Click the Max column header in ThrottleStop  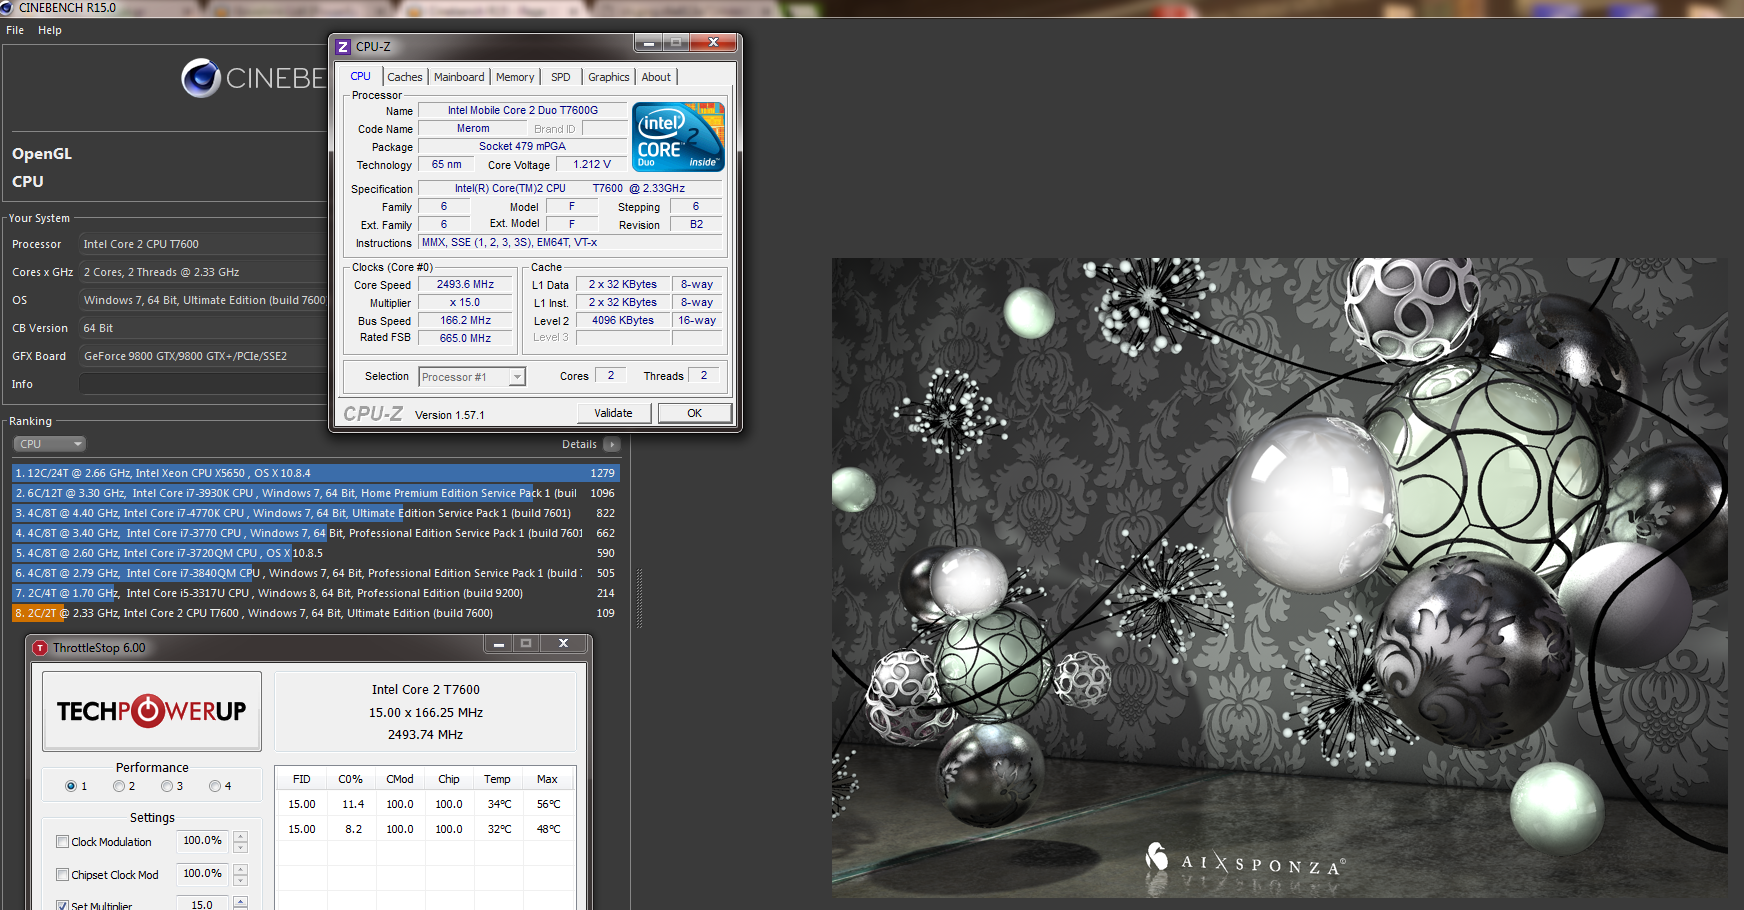point(547,779)
